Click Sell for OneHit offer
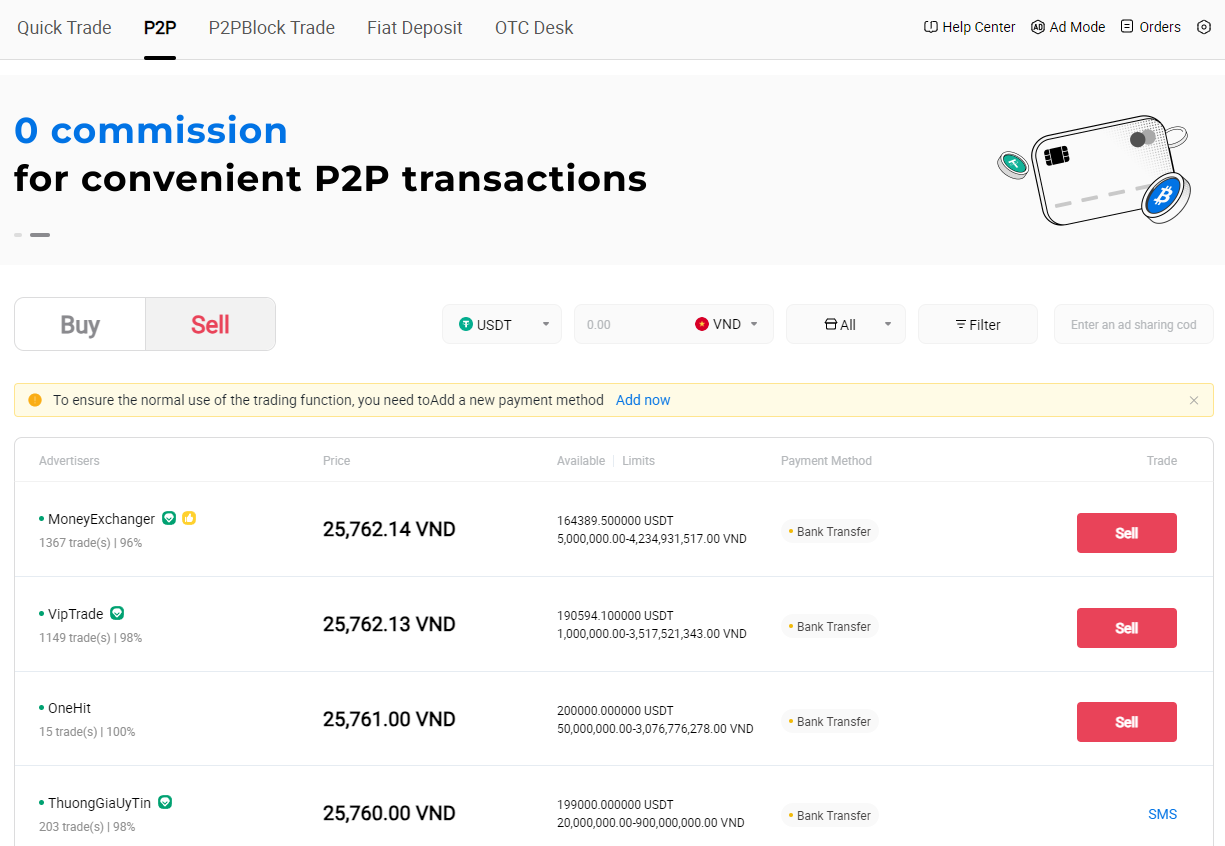Viewport: 1225px width, 846px height. point(1127,722)
